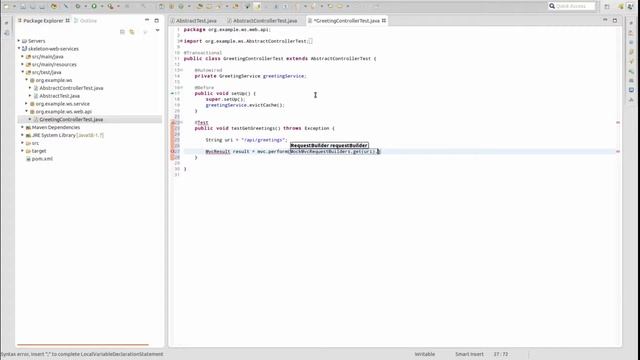Open the Outline tab
Screen dimensions: 640x360
(x=86, y=20)
